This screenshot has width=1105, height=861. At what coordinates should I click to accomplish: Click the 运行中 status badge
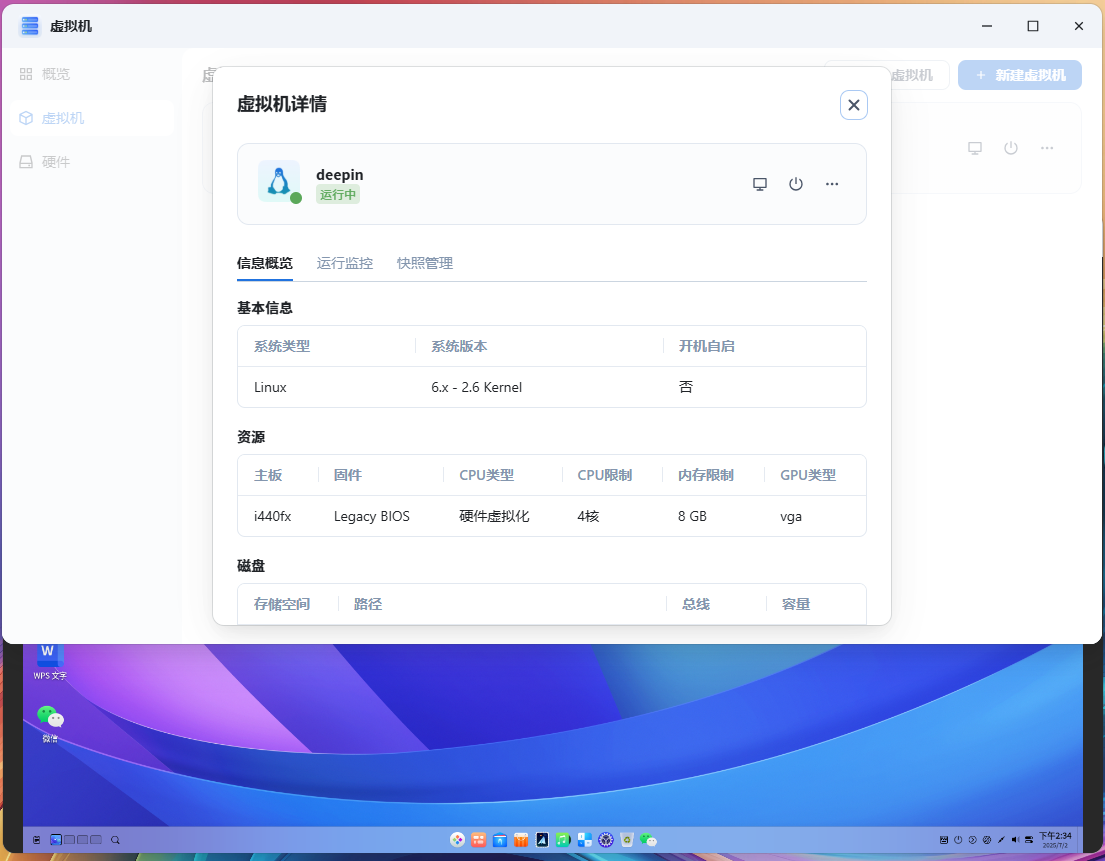point(338,195)
